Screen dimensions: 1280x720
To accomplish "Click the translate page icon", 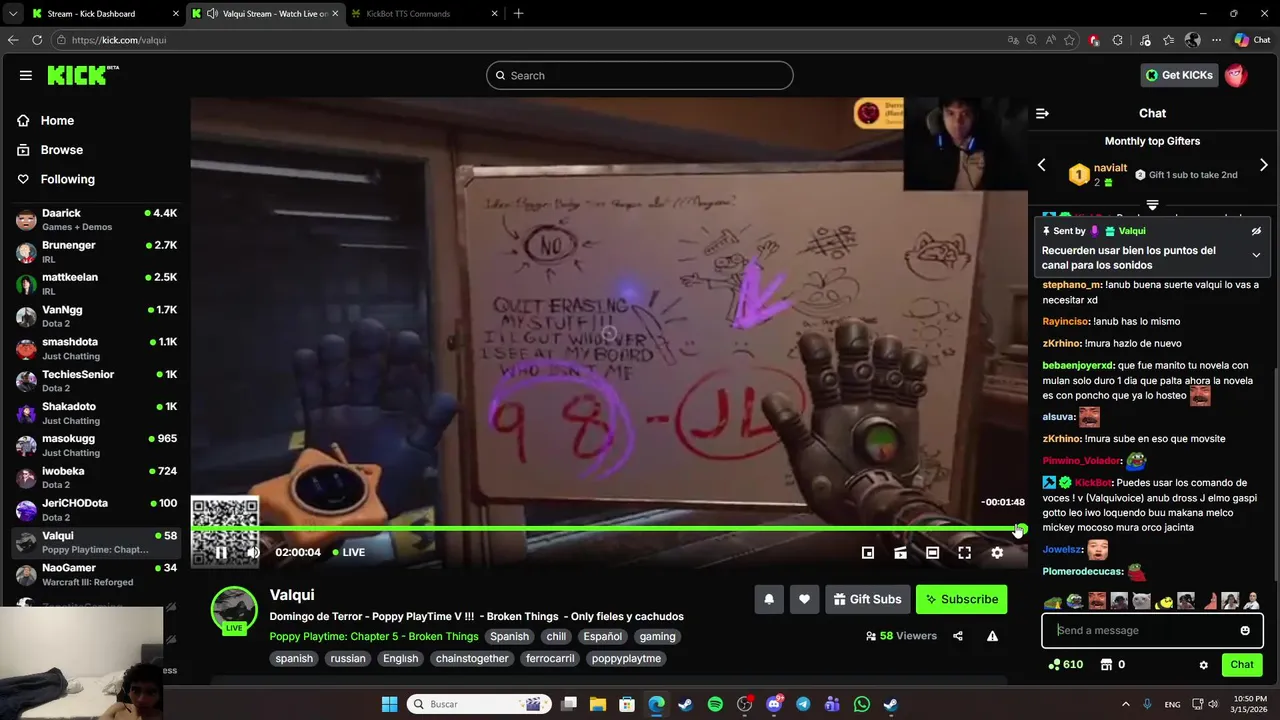I will (x=1013, y=40).
